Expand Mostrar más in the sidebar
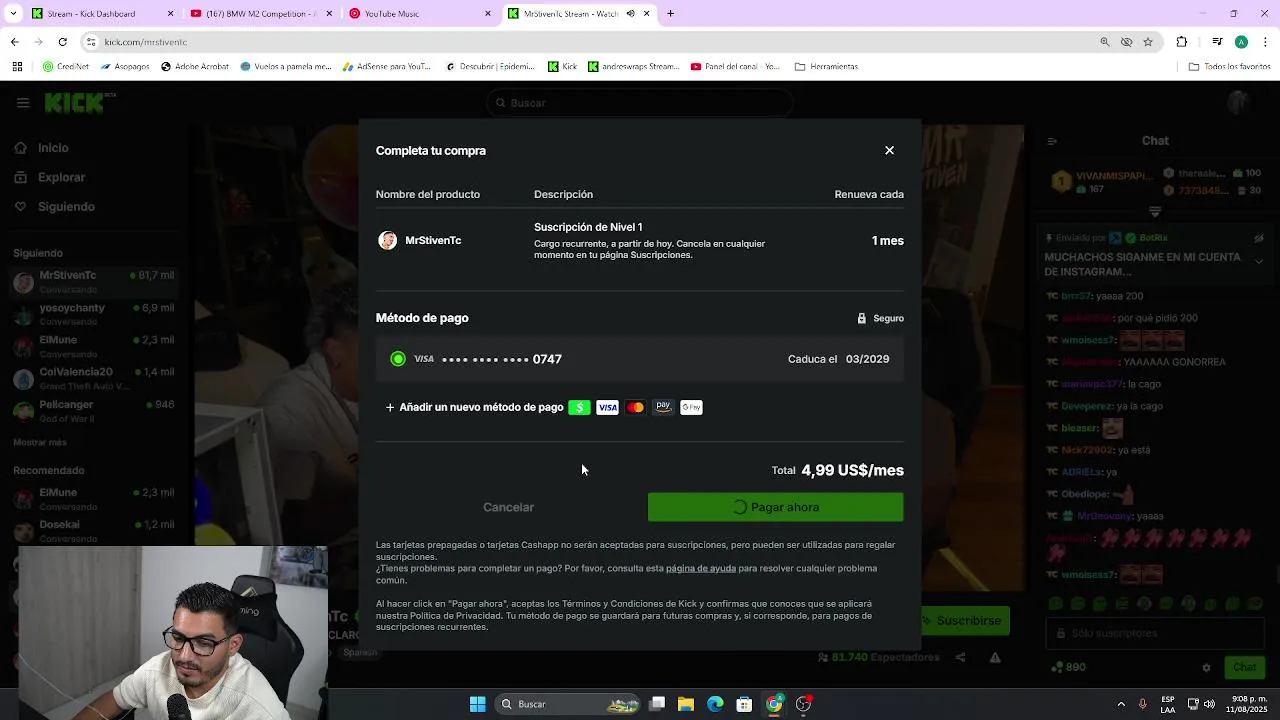Image resolution: width=1280 pixels, height=720 pixels. point(40,442)
